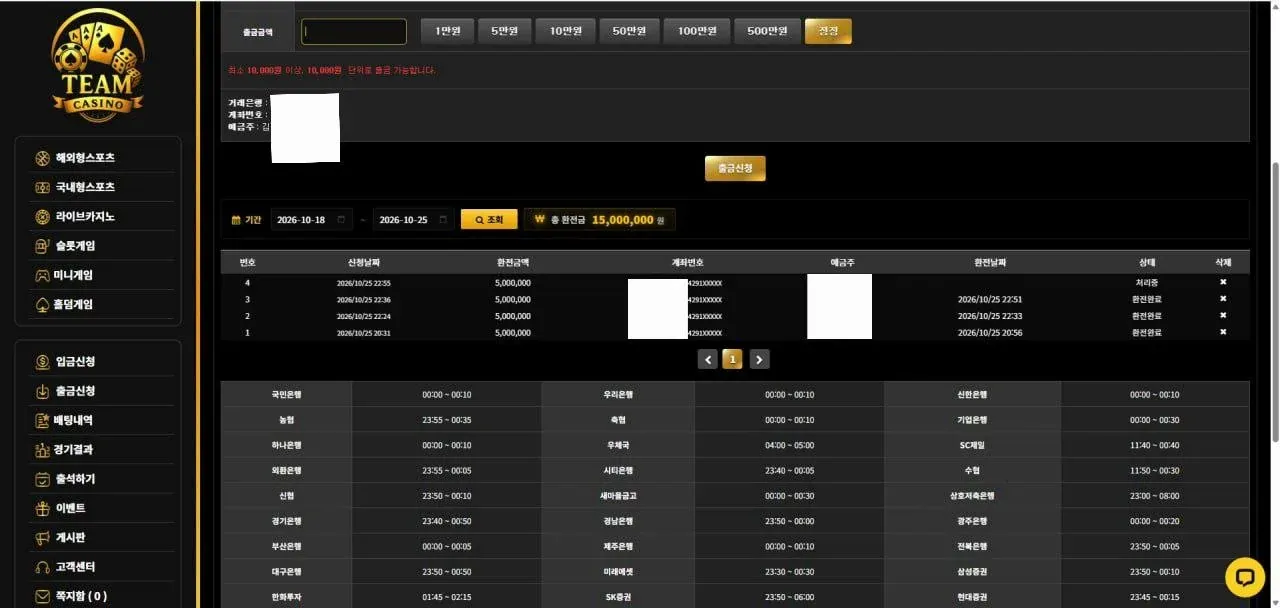Open the end date picker 2026-10-25
The height and width of the screenshot is (608, 1280).
[x=414, y=220]
